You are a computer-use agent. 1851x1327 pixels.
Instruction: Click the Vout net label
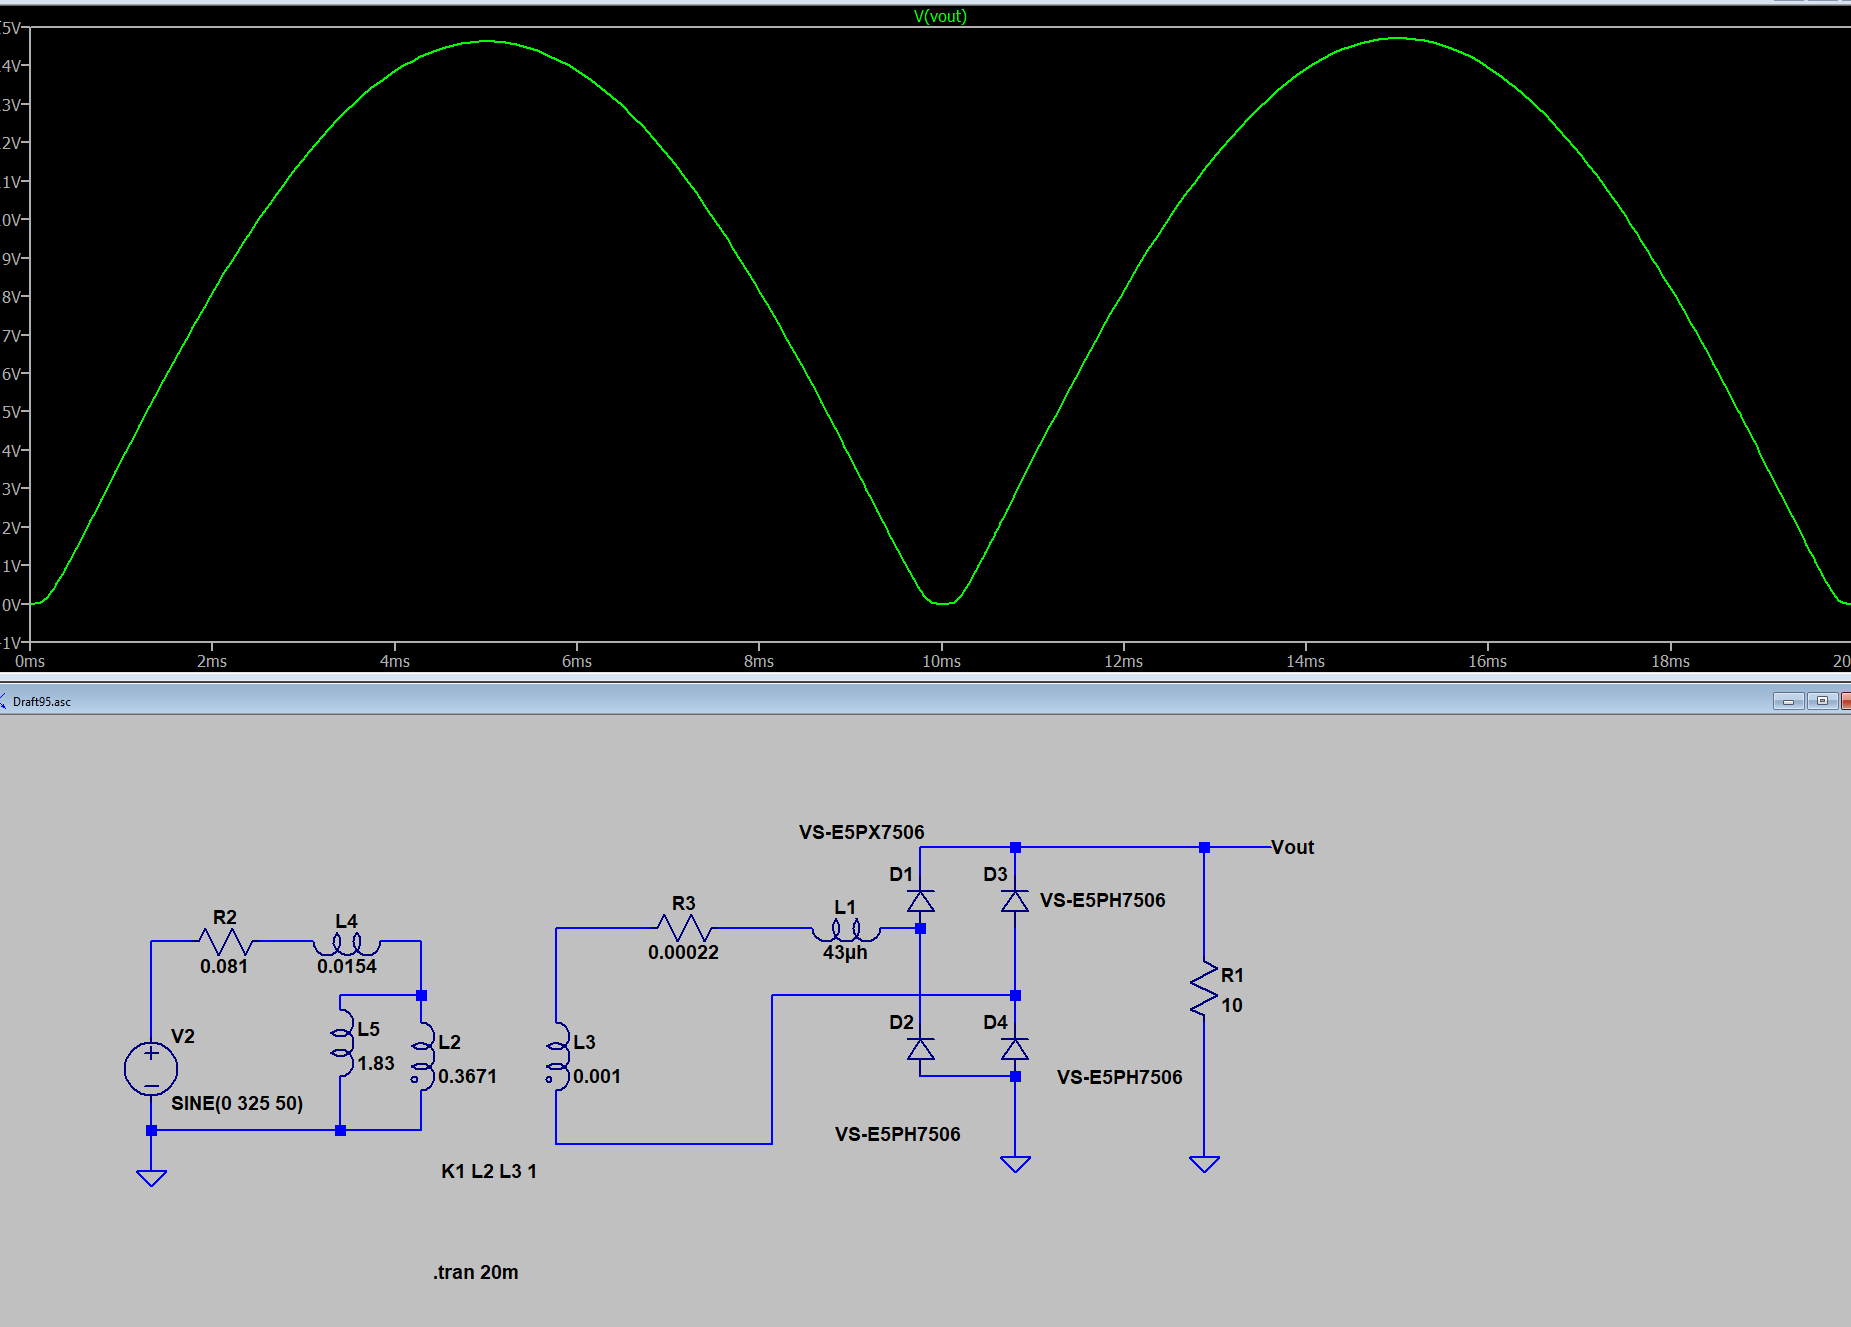point(1291,847)
